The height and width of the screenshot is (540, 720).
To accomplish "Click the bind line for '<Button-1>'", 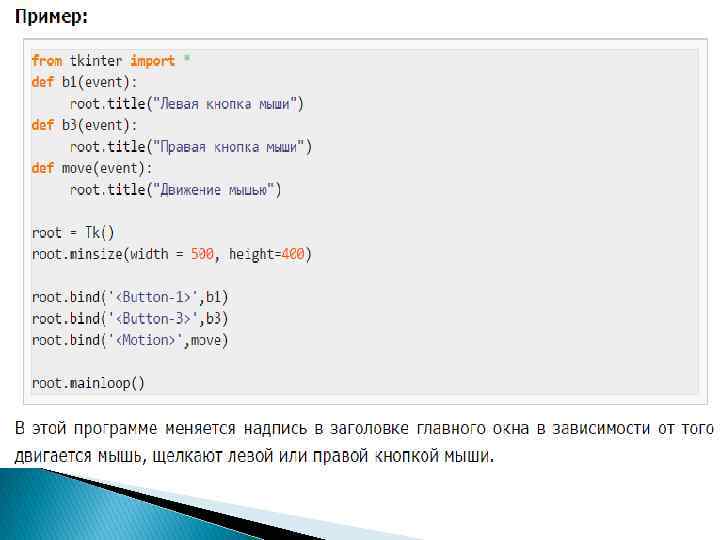I will click(x=130, y=297).
